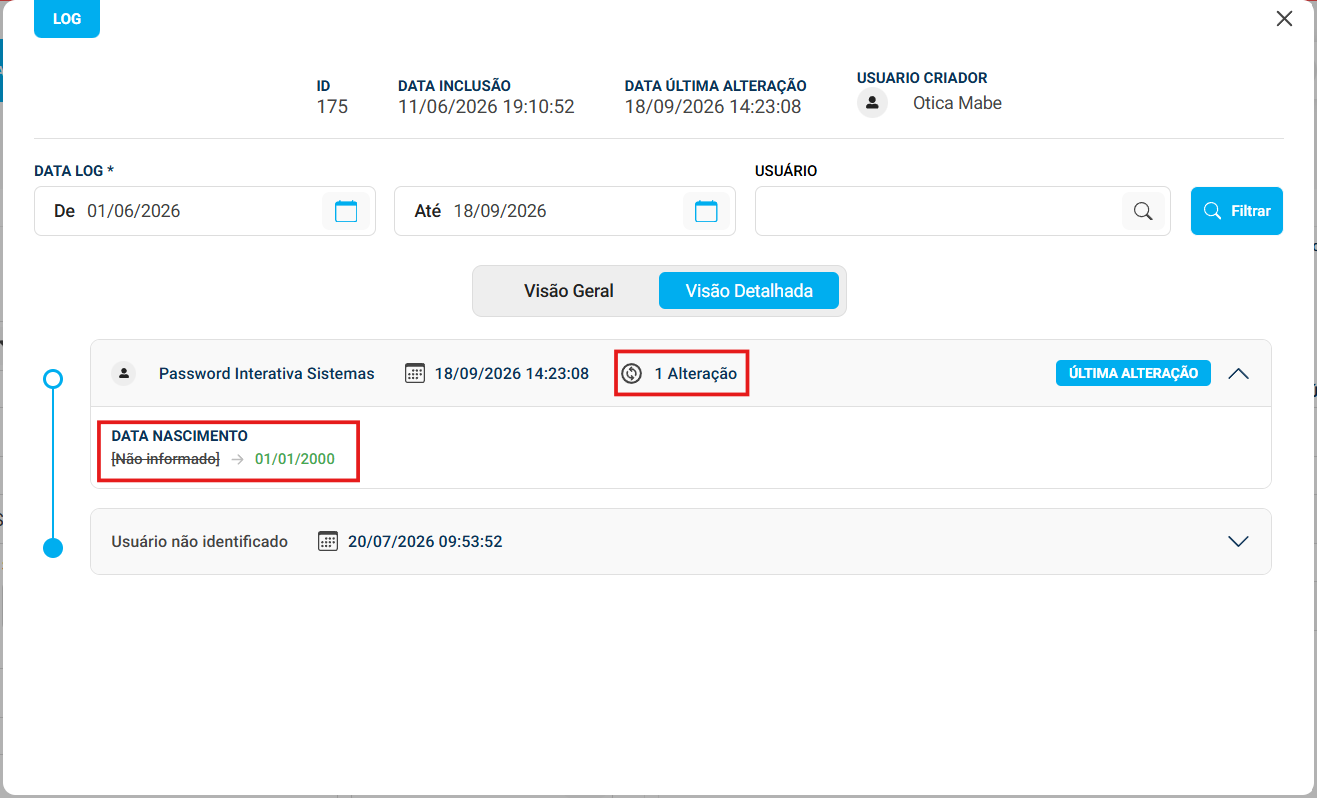Click the calendar icon beside 20/07/2026 09:53:52

pyautogui.click(x=328, y=541)
